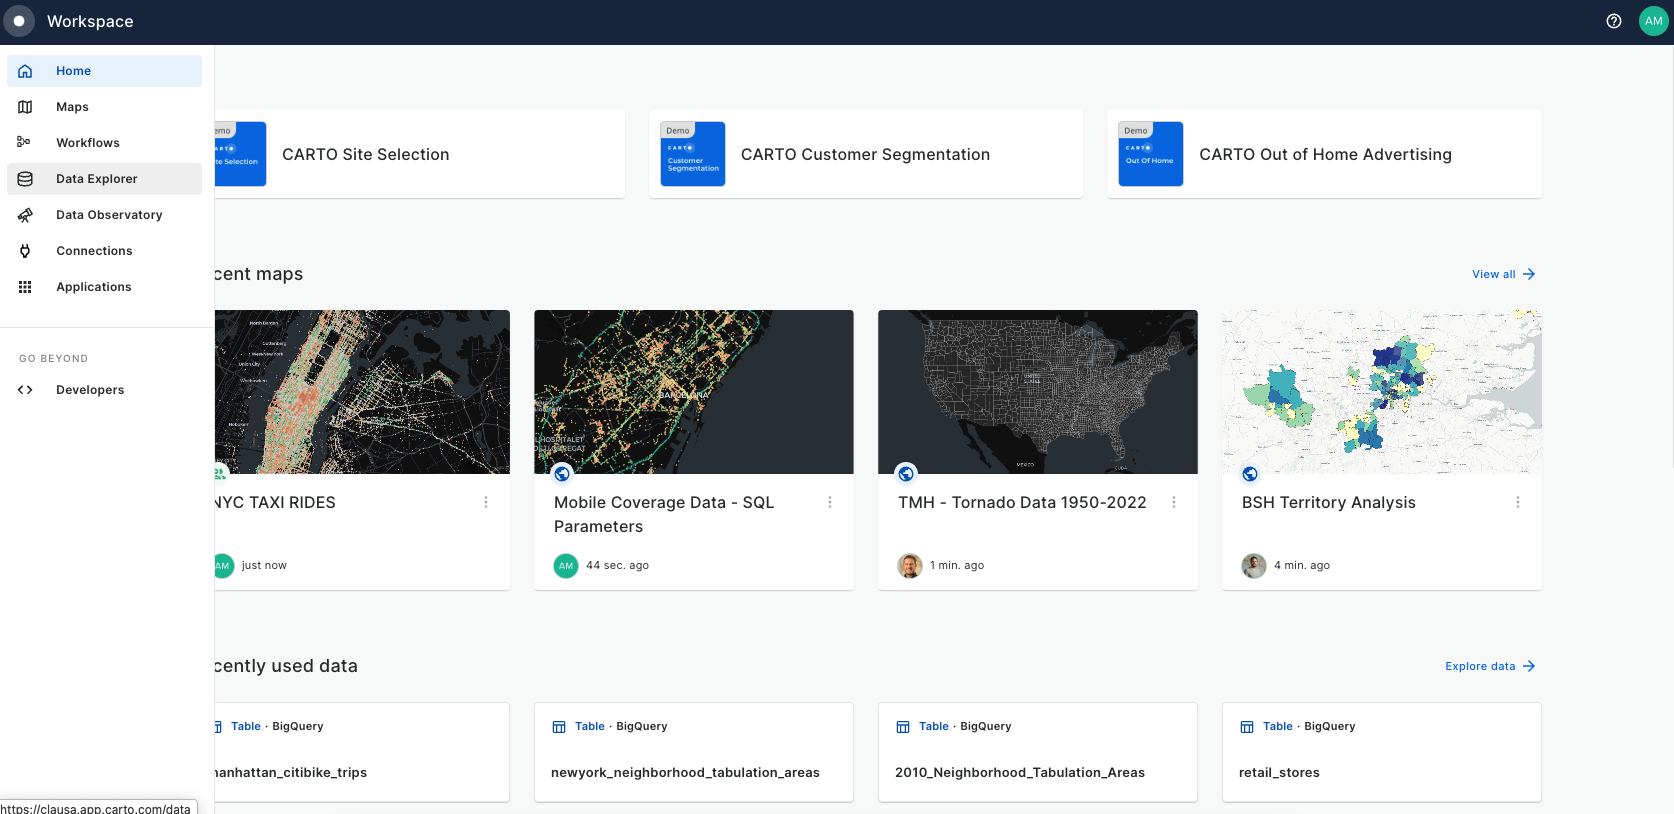Open the AM user account avatar
1674x814 pixels.
pos(1653,21)
